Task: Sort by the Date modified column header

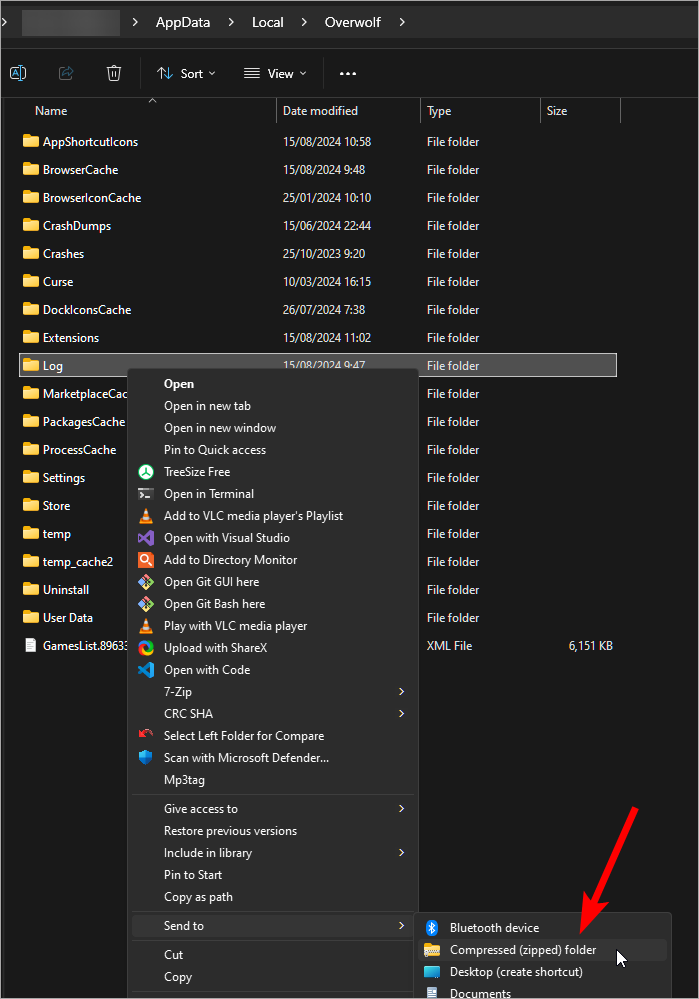Action: [x=320, y=111]
